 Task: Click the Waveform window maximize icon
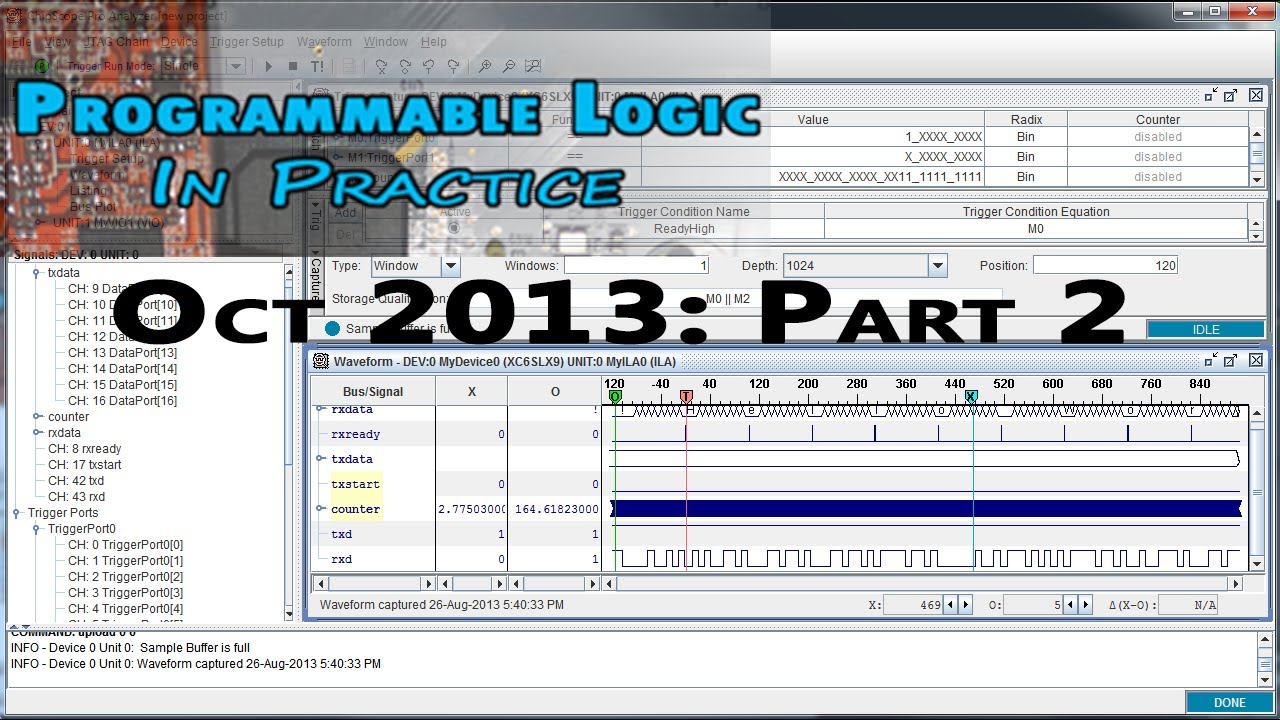coord(1231,361)
